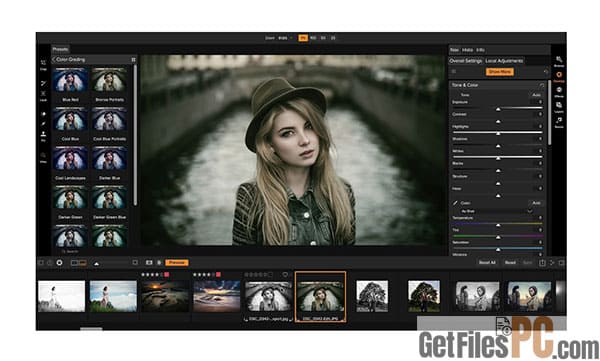
Task: Click the Sync button
Action: pyautogui.click(x=527, y=263)
